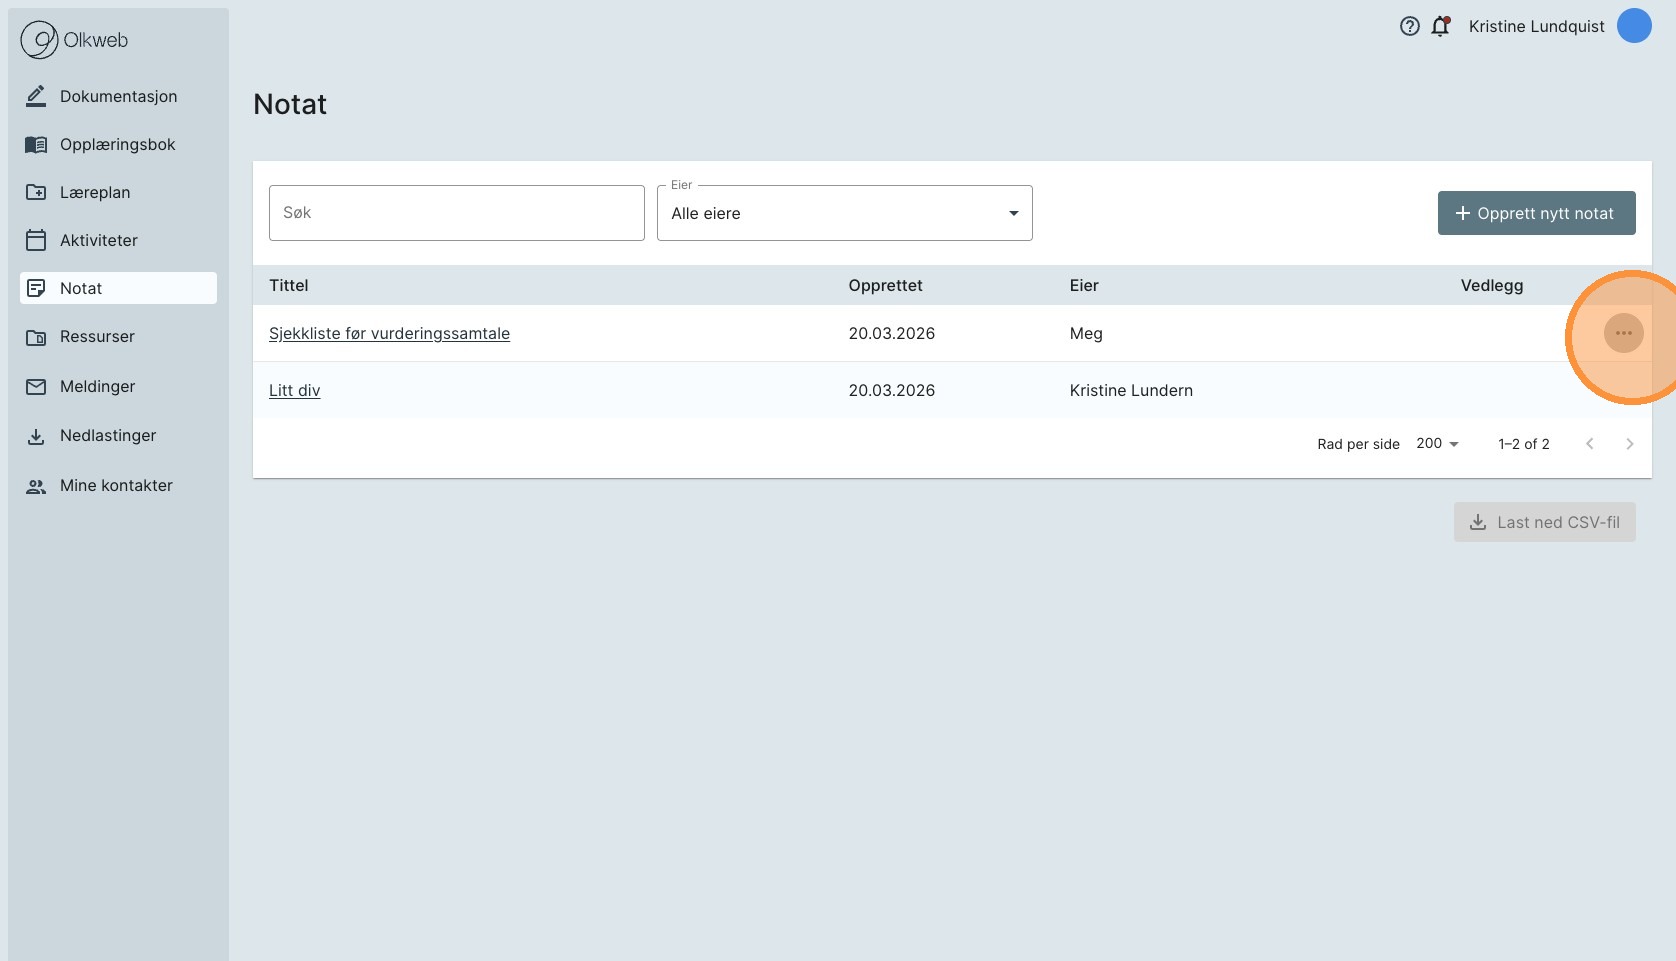The image size is (1676, 961).
Task: Go to next page arrow
Action: point(1629,444)
